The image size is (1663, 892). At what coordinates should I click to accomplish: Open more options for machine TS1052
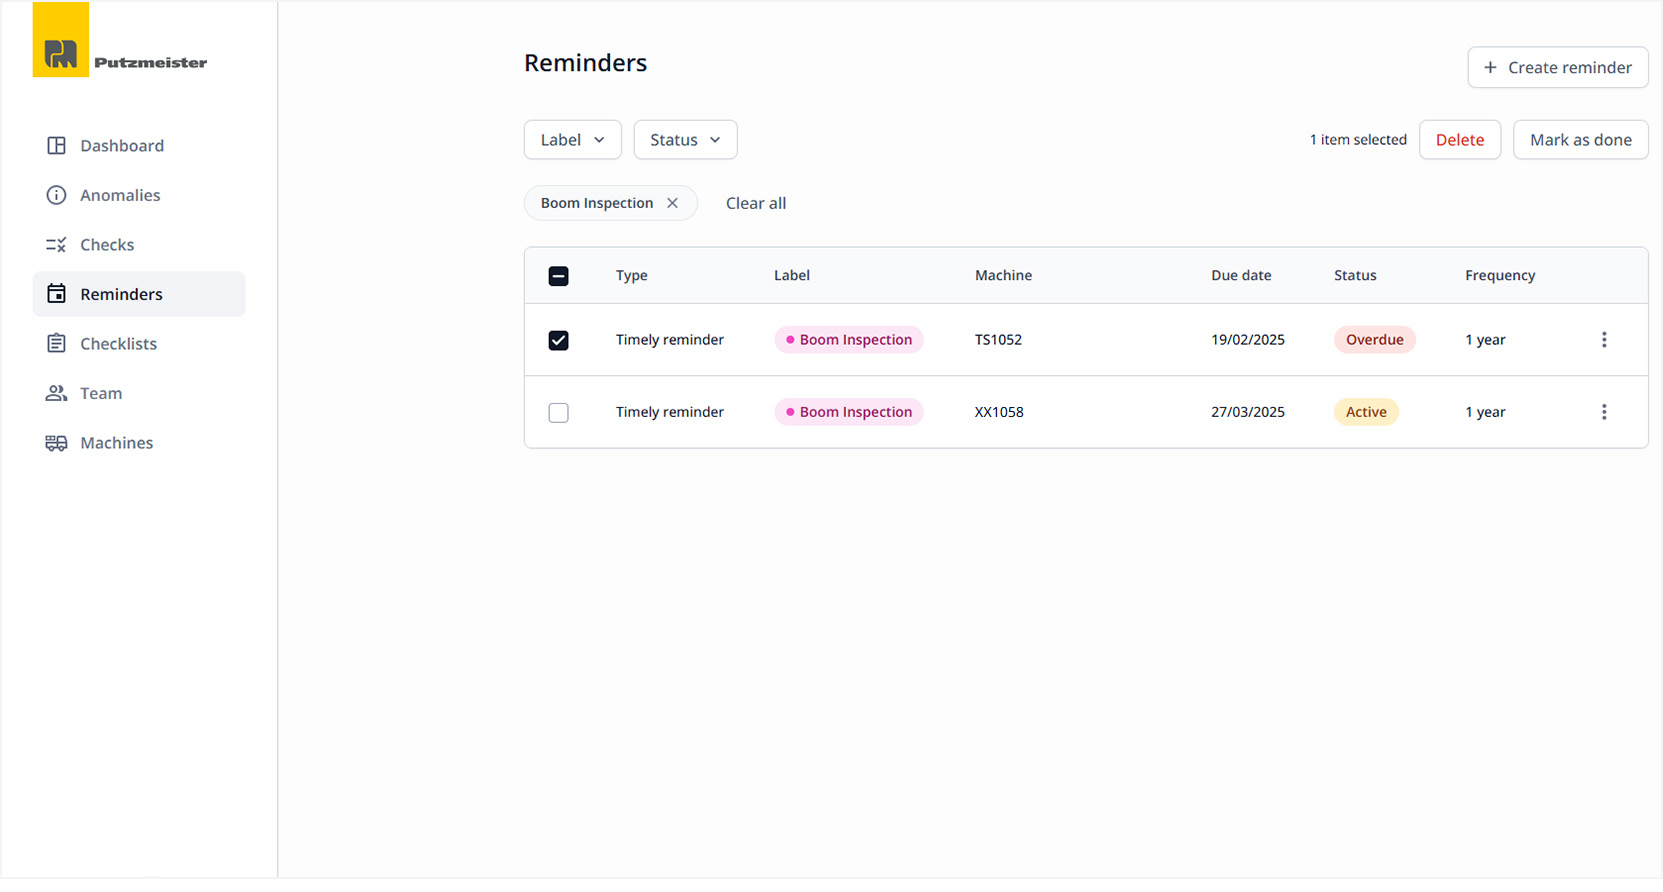tap(1604, 340)
